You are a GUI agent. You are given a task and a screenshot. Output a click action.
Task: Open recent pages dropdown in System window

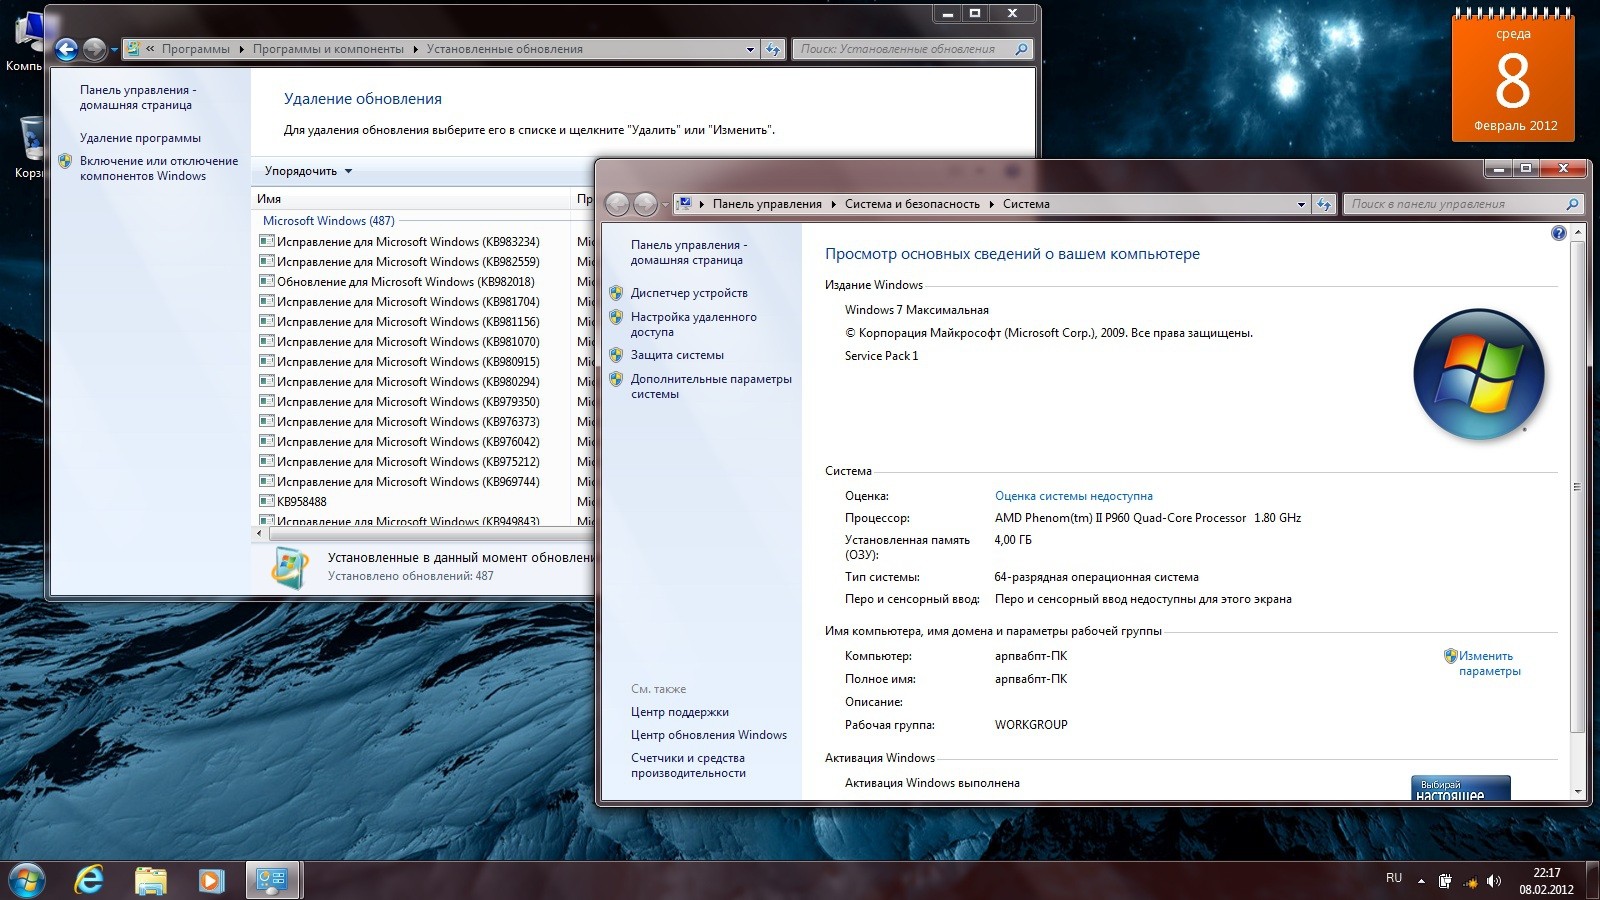[665, 205]
